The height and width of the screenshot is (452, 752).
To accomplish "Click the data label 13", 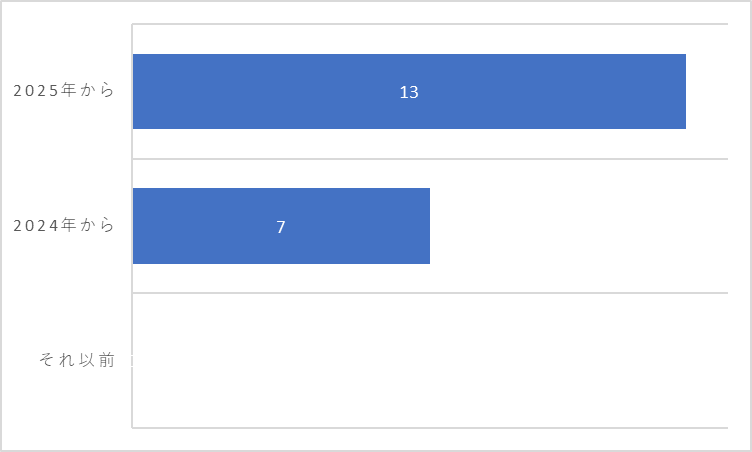I will click(409, 92).
